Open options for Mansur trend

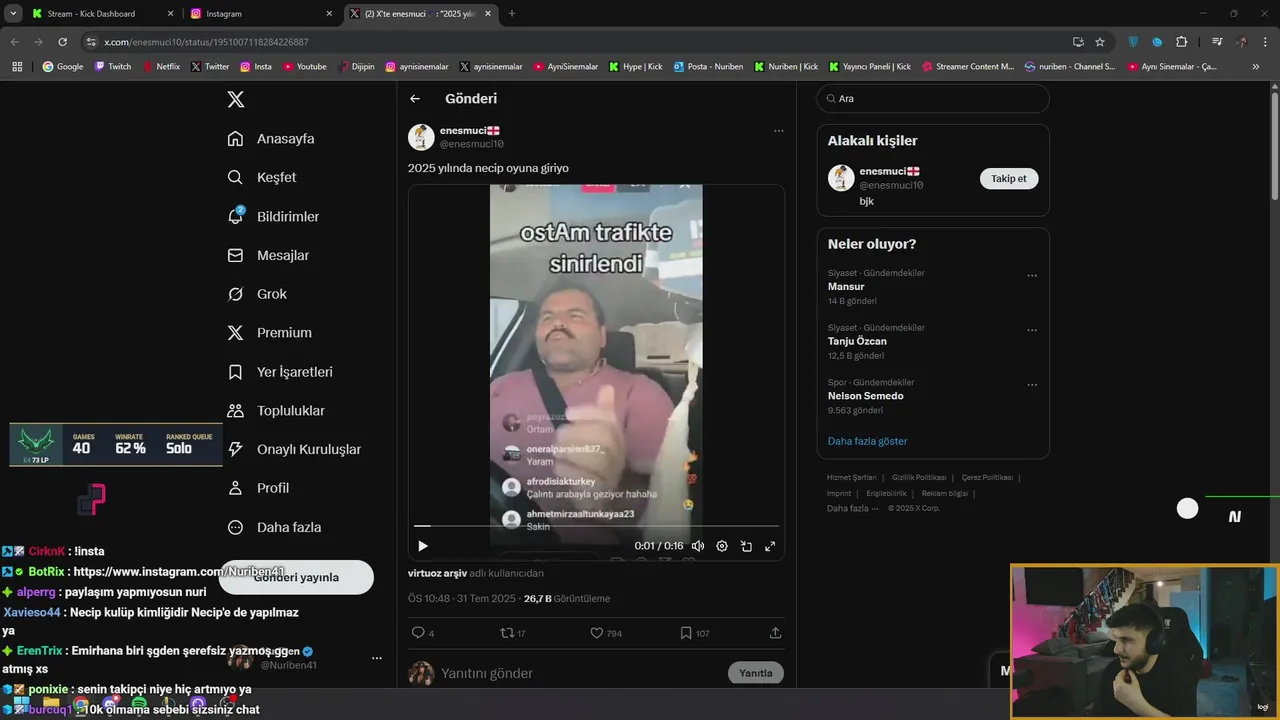pyautogui.click(x=1032, y=276)
